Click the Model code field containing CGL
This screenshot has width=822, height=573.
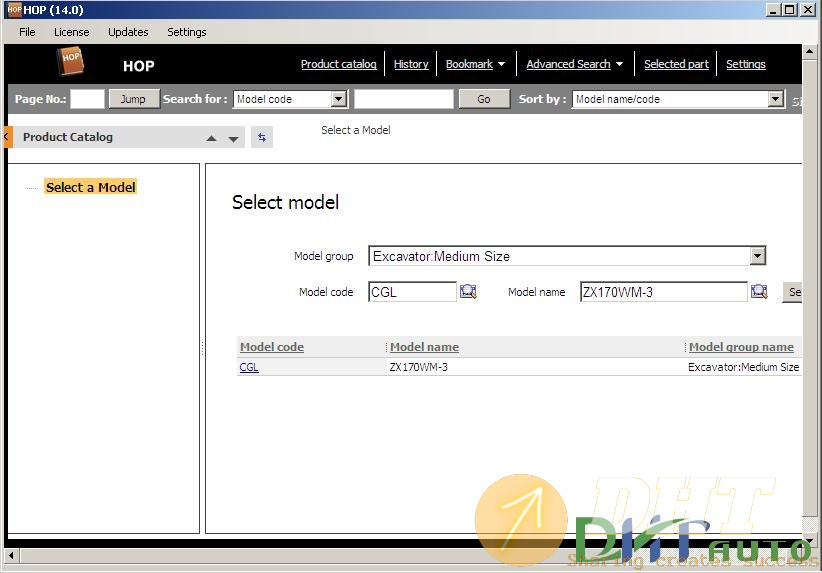(x=413, y=292)
